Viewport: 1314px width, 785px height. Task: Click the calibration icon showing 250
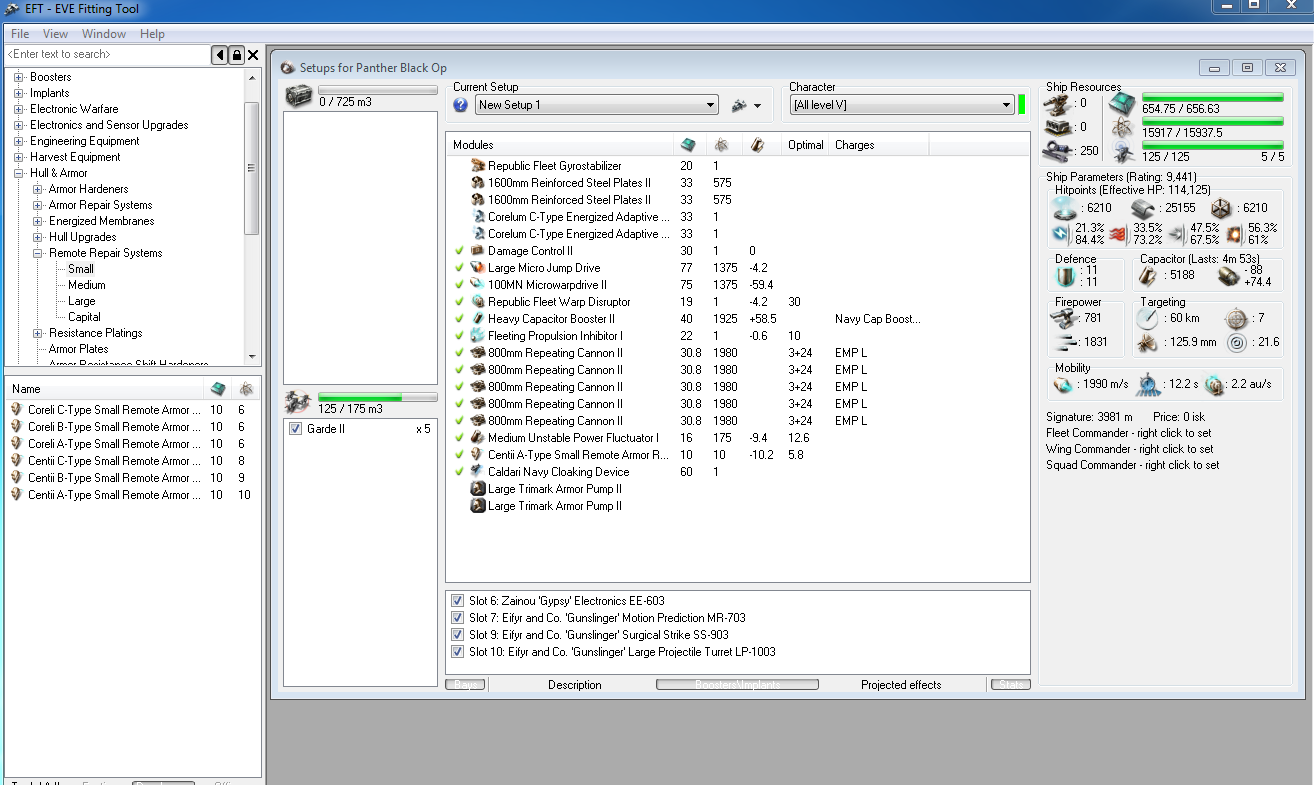1059,151
